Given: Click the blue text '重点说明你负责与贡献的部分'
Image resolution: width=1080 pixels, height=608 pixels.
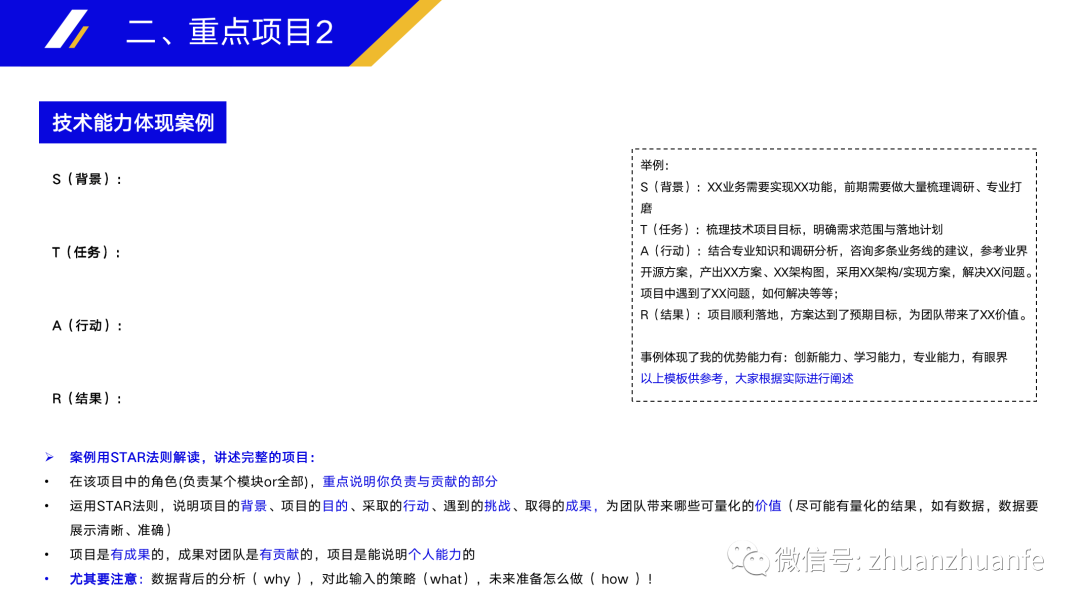Looking at the screenshot, I should (410, 481).
